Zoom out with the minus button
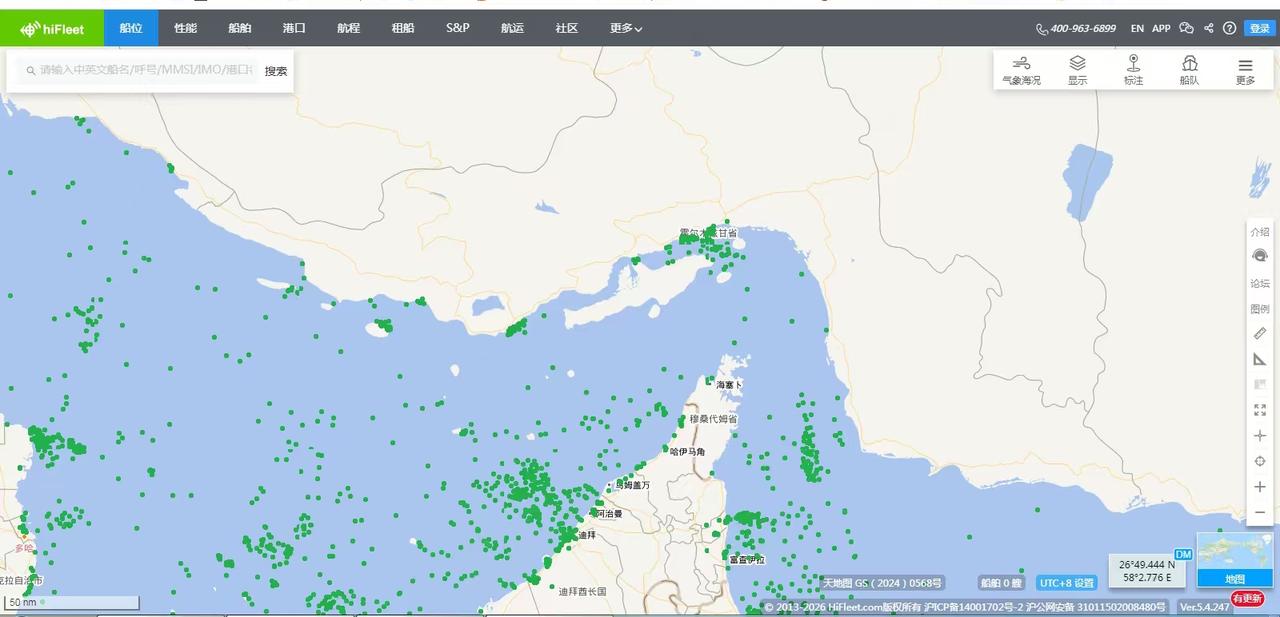The width and height of the screenshot is (1280, 617). pos(1260,512)
